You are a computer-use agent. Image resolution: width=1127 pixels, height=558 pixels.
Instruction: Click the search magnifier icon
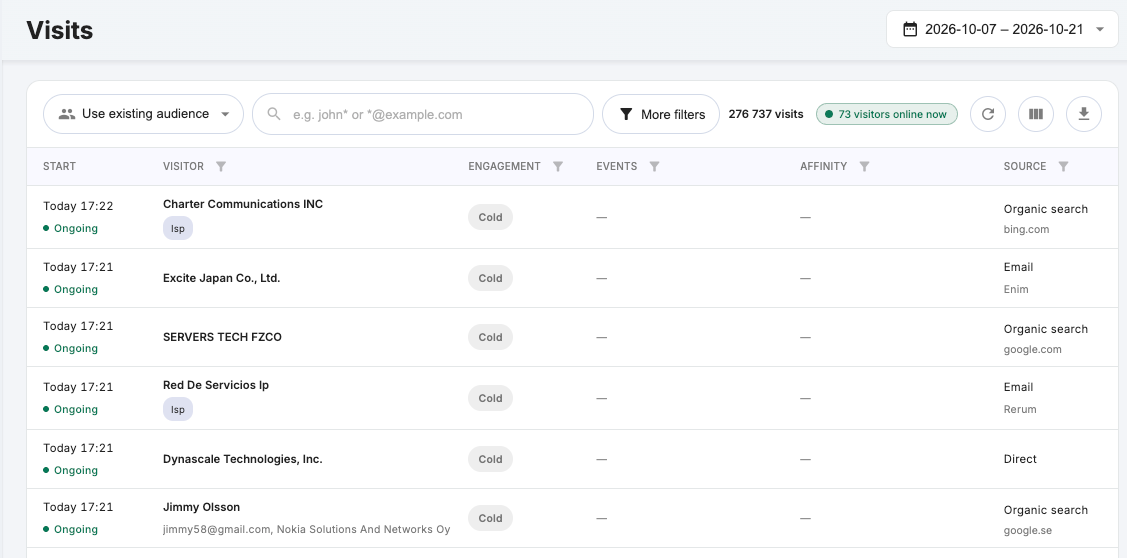274,114
